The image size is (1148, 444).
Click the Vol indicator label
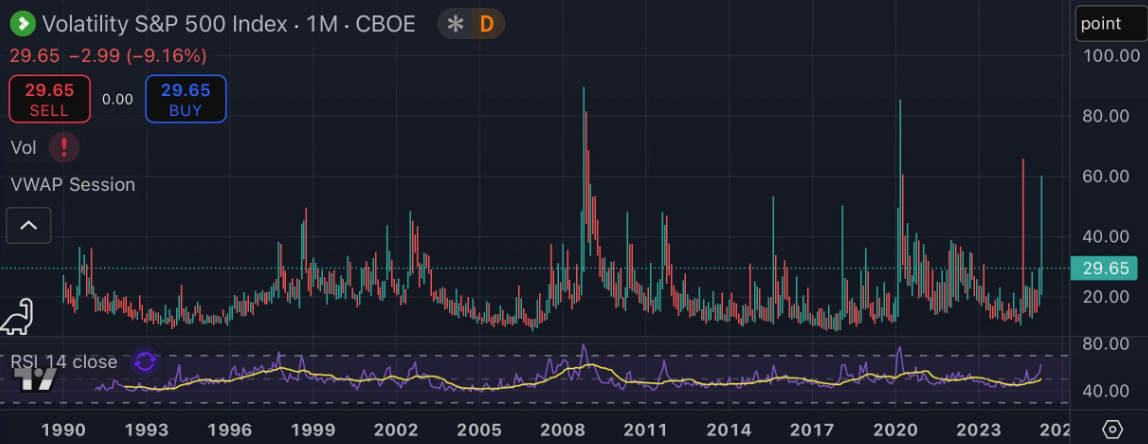tap(23, 147)
